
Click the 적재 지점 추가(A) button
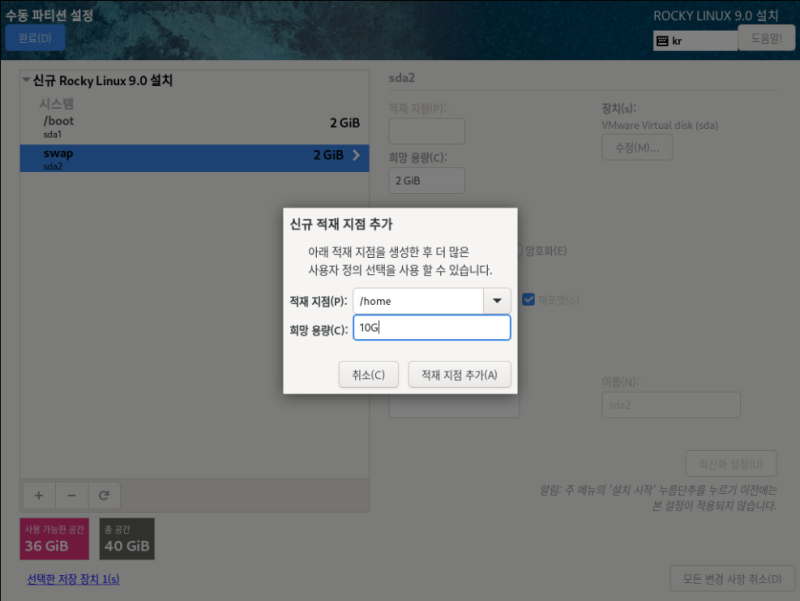coord(459,375)
